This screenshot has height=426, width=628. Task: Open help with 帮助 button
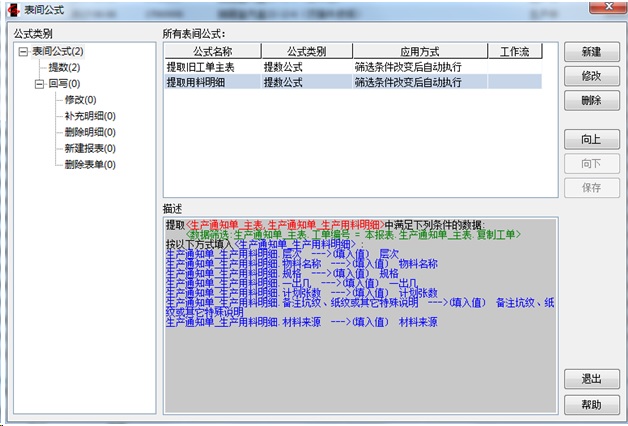(590, 404)
